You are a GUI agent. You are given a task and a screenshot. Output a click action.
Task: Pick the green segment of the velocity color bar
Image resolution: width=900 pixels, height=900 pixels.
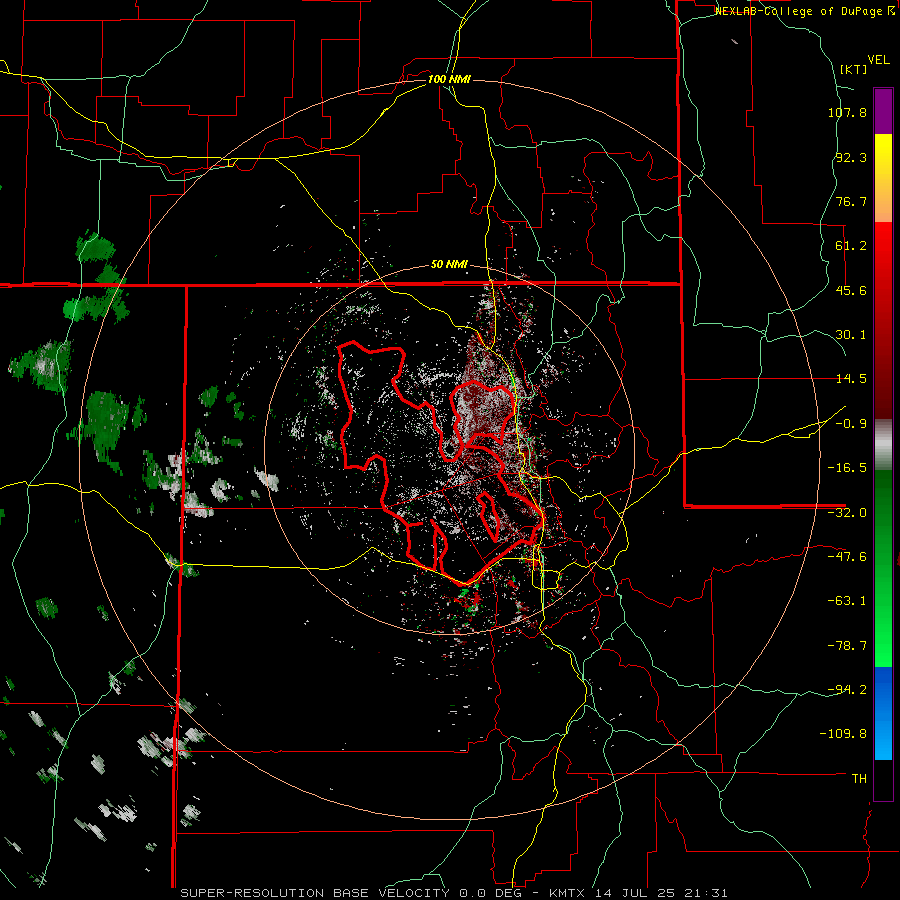(883, 568)
